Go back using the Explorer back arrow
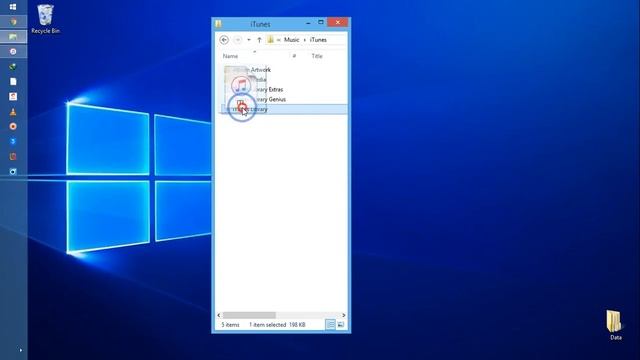Image resolution: width=640 pixels, height=360 pixels. [x=224, y=40]
